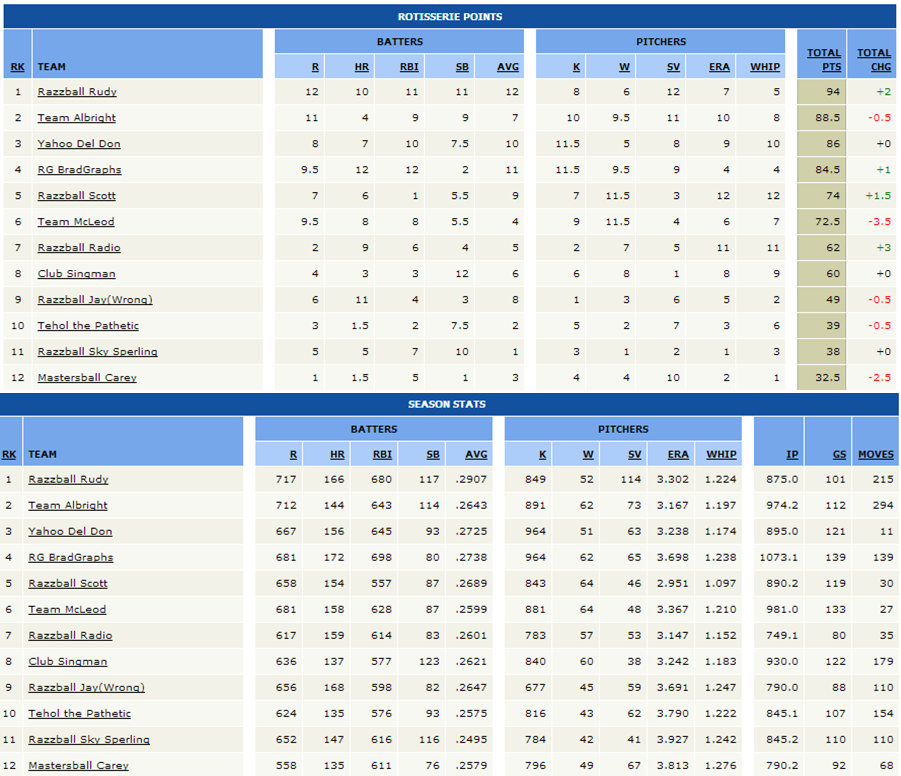This screenshot has height=776, width=901.
Task: Sort Season Stats by K header
Action: click(542, 454)
